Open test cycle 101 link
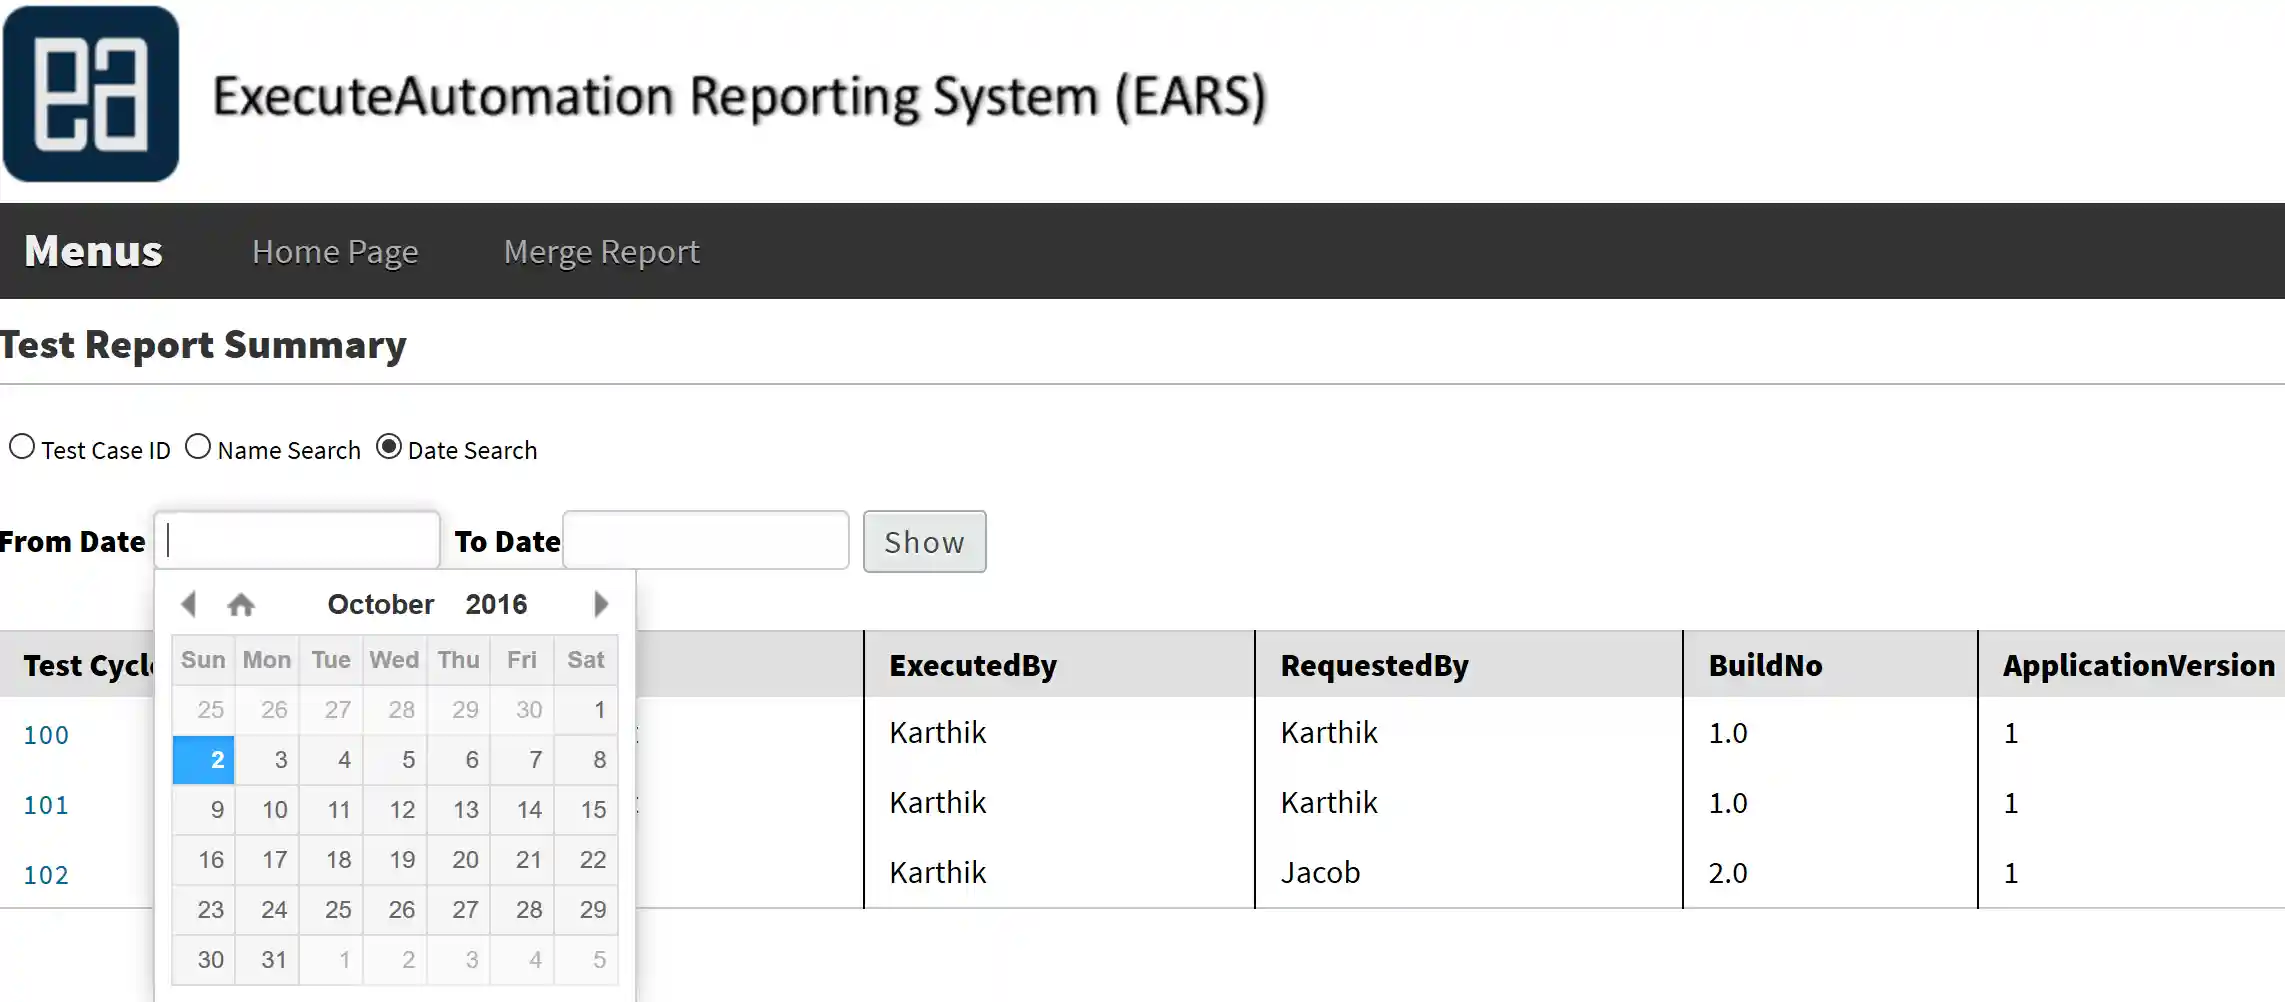This screenshot has height=1002, width=2285. pyautogui.click(x=46, y=805)
